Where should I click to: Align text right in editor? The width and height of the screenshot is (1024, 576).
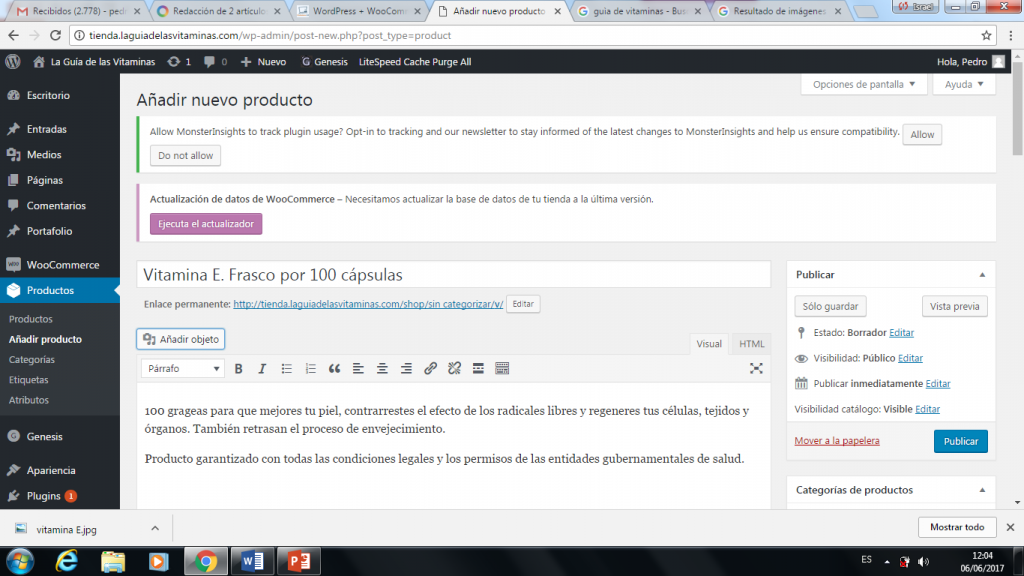(x=406, y=369)
